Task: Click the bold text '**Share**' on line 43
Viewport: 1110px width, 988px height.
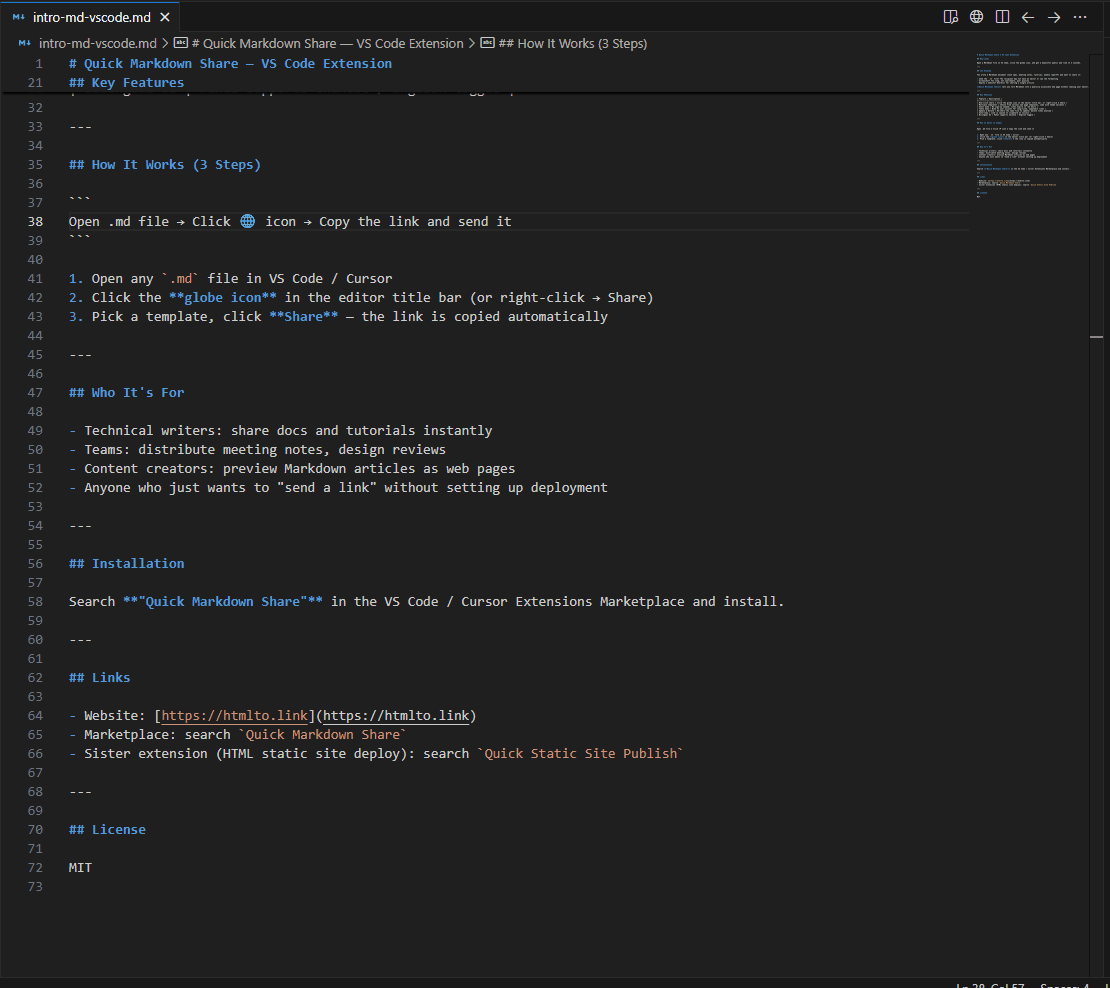Action: tap(304, 317)
